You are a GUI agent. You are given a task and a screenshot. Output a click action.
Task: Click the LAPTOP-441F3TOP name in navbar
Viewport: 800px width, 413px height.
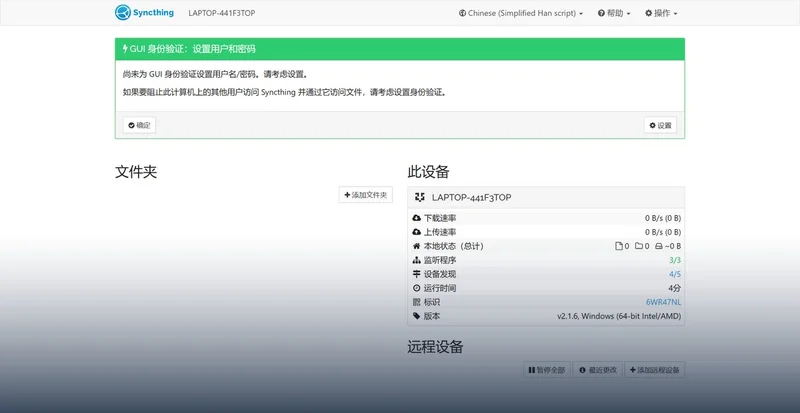221,13
